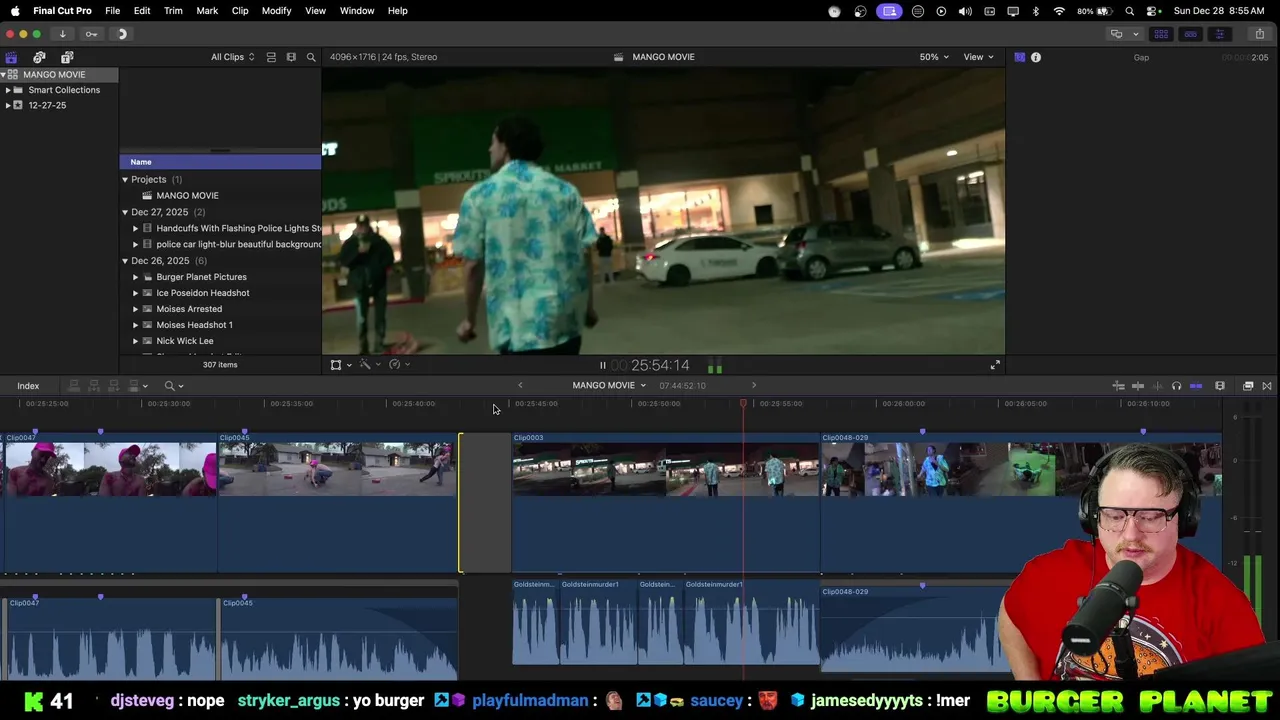Open the browser search magnifier

pos(311,57)
